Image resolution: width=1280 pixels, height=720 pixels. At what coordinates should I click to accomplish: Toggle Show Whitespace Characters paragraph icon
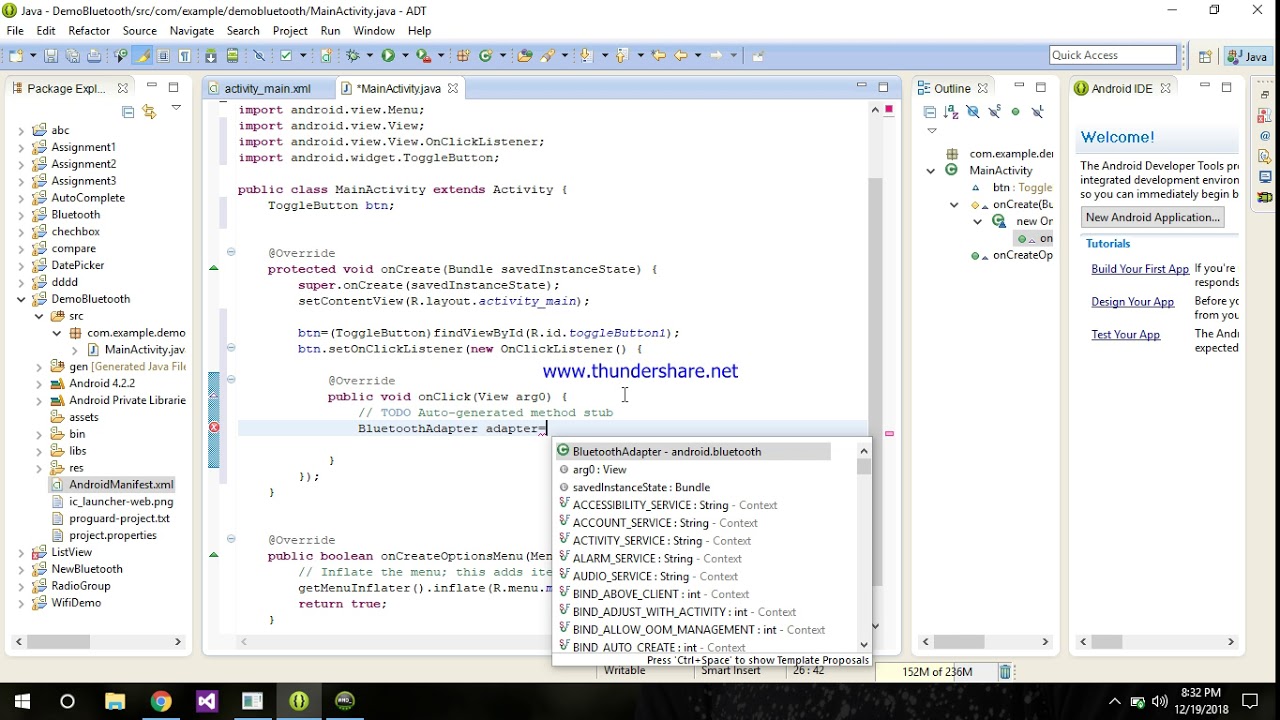coord(183,56)
